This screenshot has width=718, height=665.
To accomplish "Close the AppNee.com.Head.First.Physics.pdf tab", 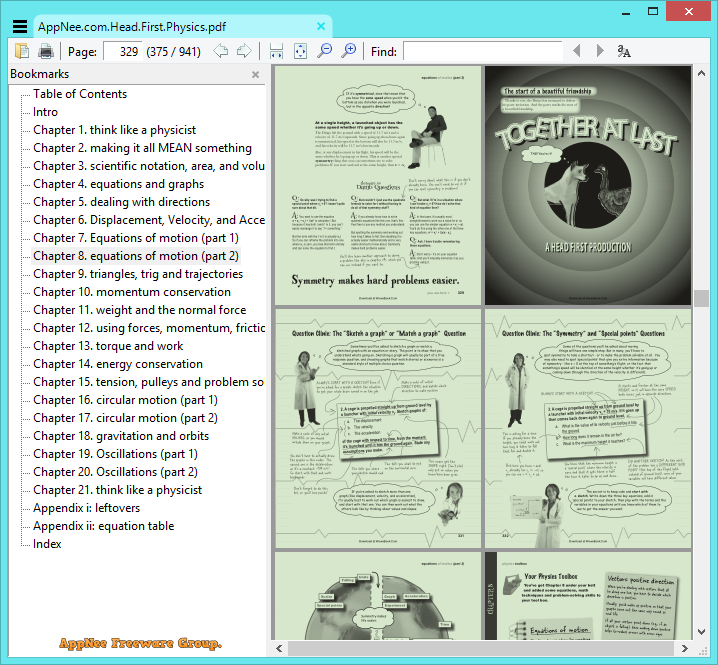I will point(321,27).
